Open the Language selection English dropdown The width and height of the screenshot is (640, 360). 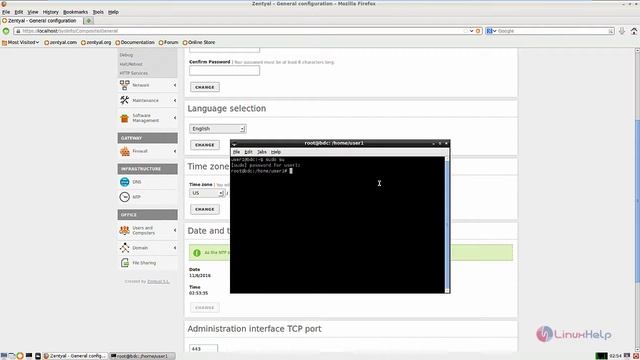tap(218, 129)
